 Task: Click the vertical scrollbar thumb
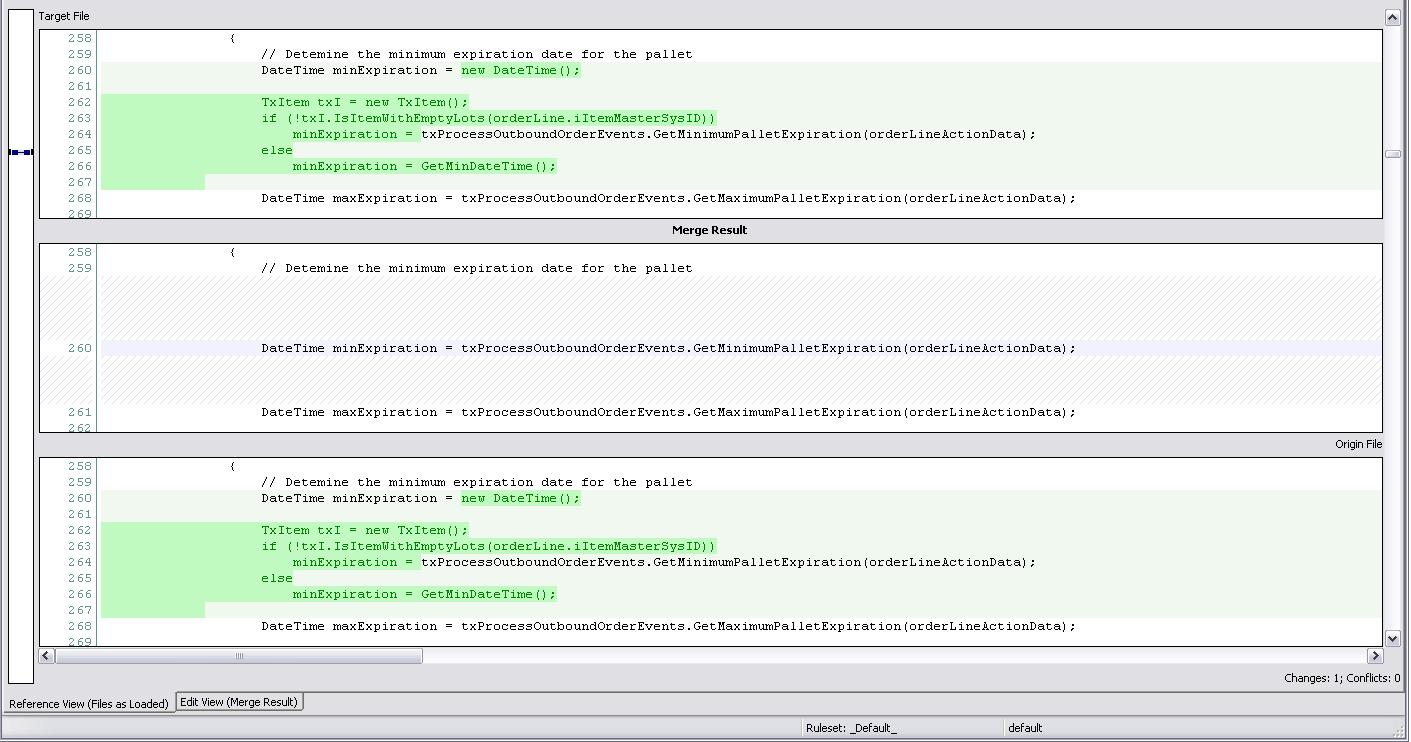[x=1392, y=154]
